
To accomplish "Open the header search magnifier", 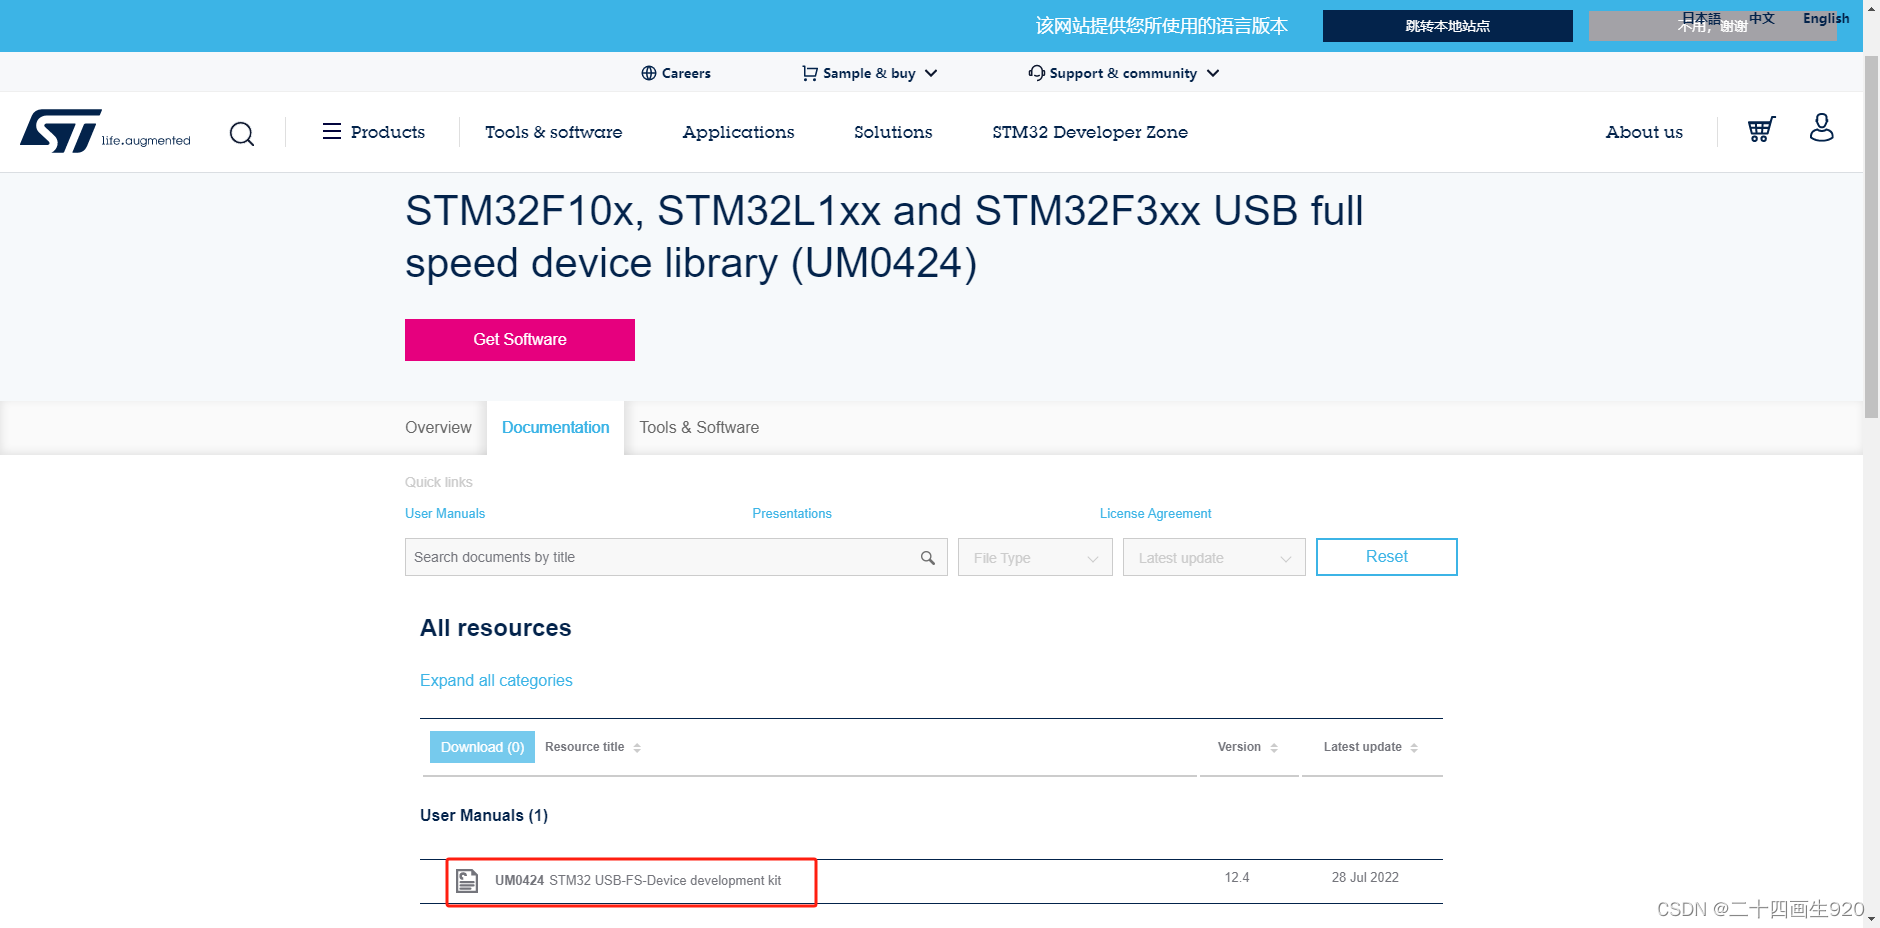I will tap(242, 132).
